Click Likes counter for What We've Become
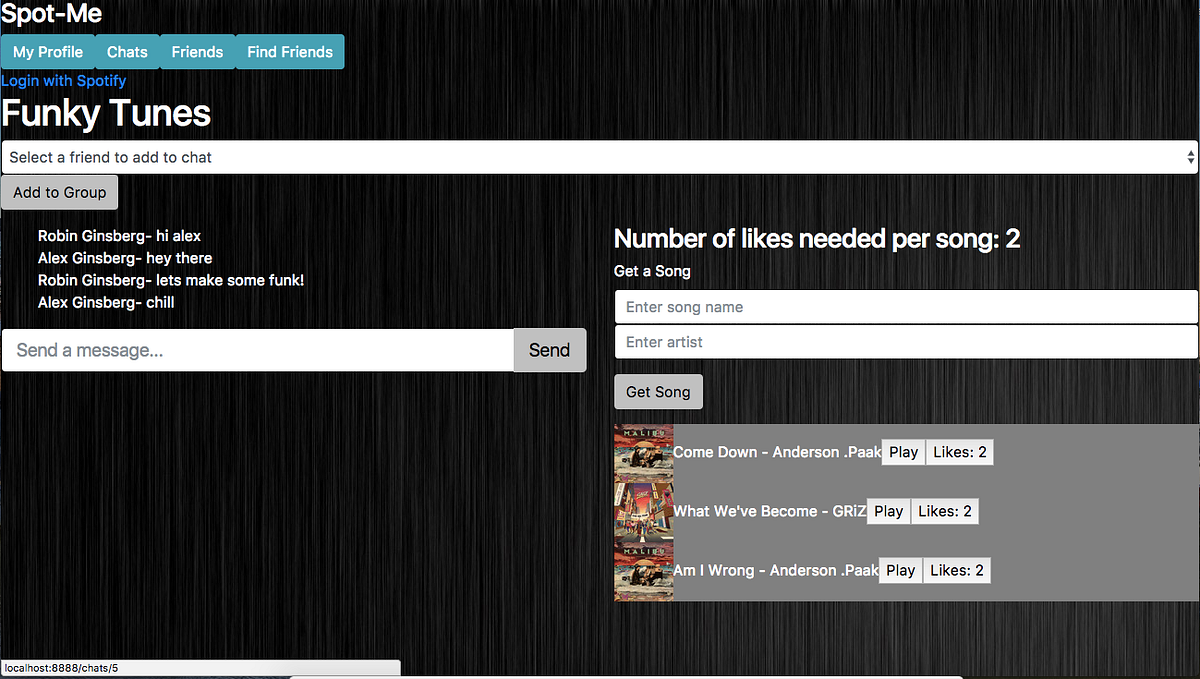The height and width of the screenshot is (679, 1200). (944, 511)
